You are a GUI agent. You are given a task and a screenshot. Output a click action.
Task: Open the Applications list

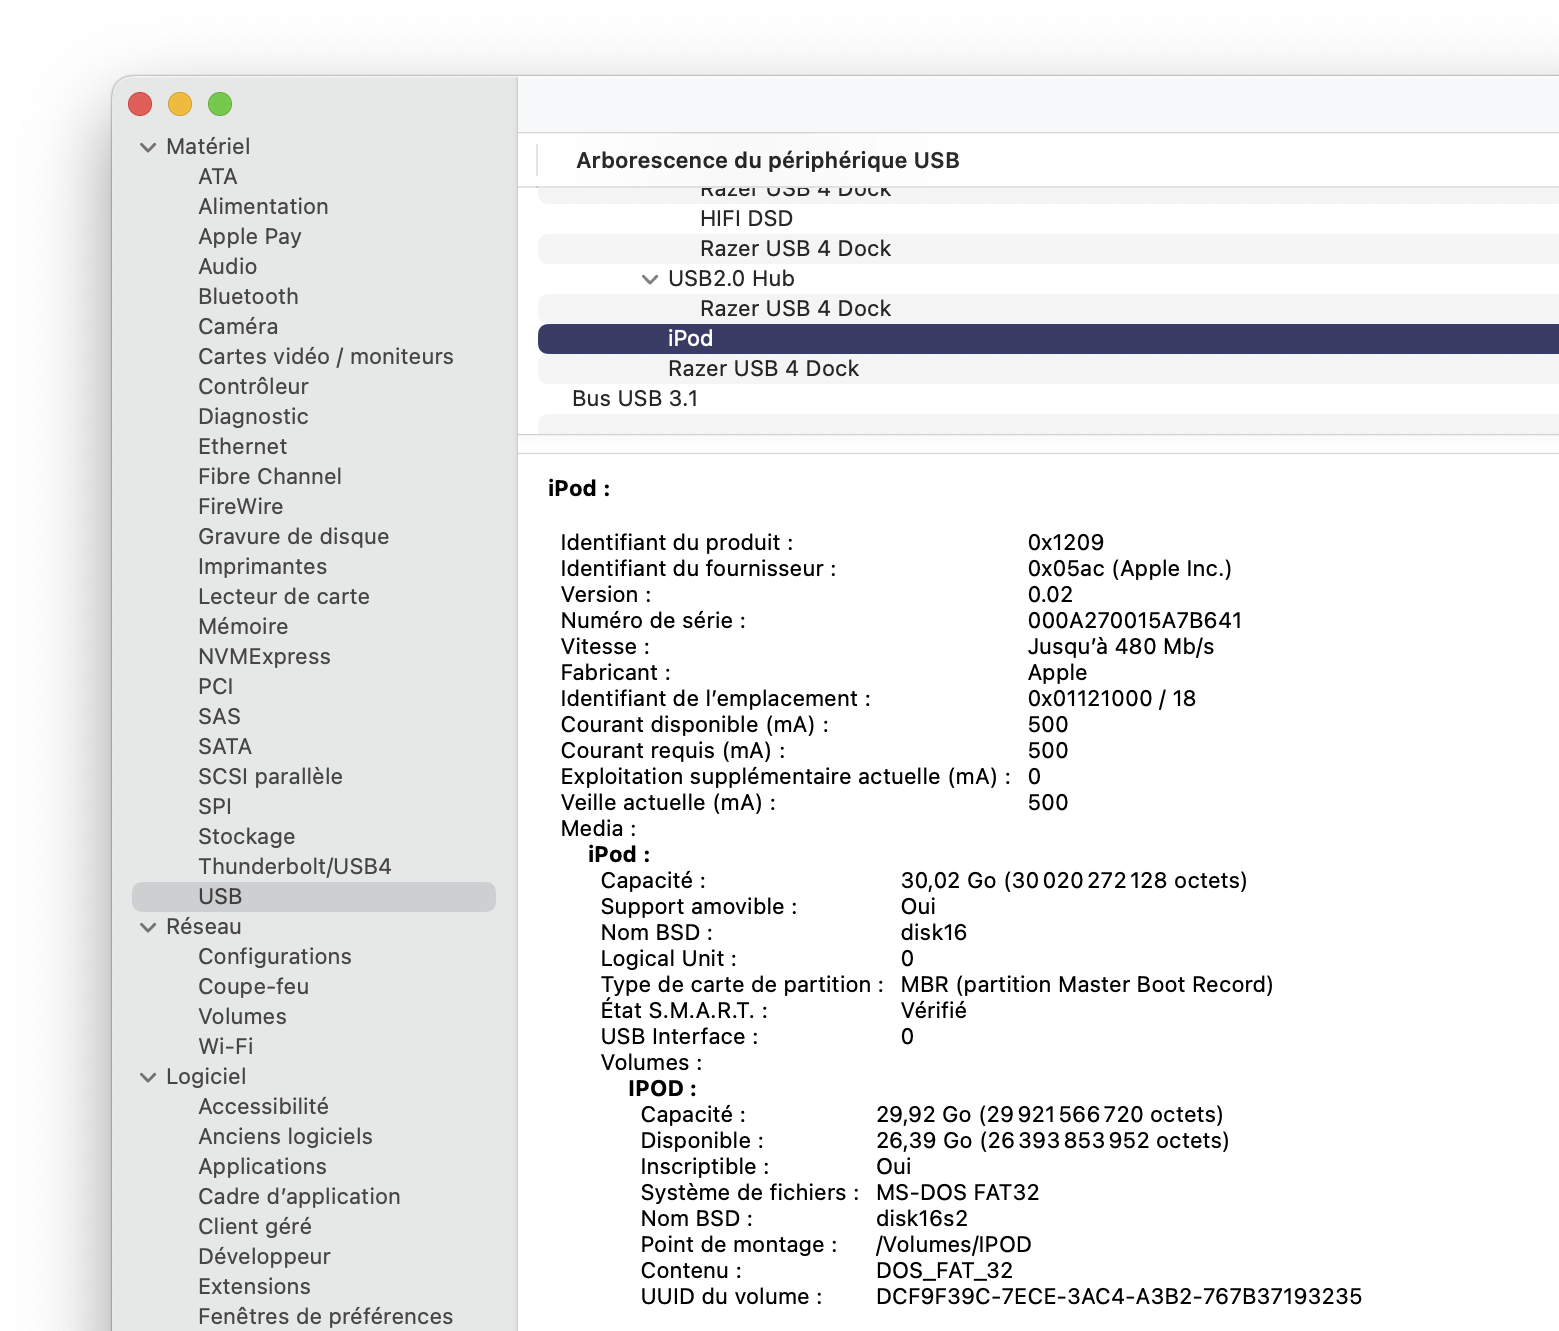(262, 1167)
